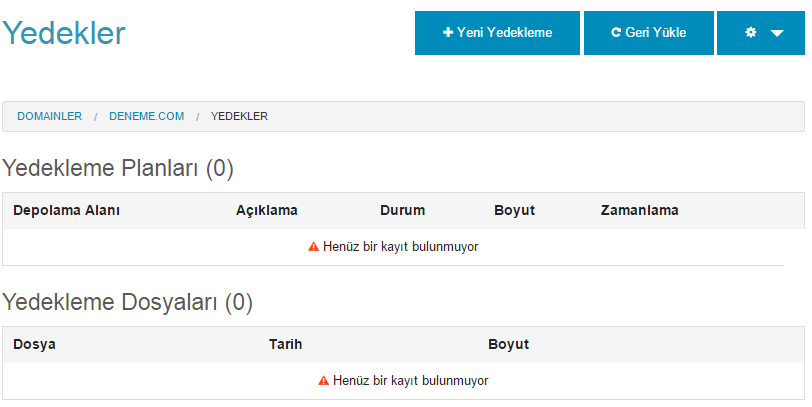Click the Boyut header in the plans table
This screenshot has width=812, height=407.
514,210
